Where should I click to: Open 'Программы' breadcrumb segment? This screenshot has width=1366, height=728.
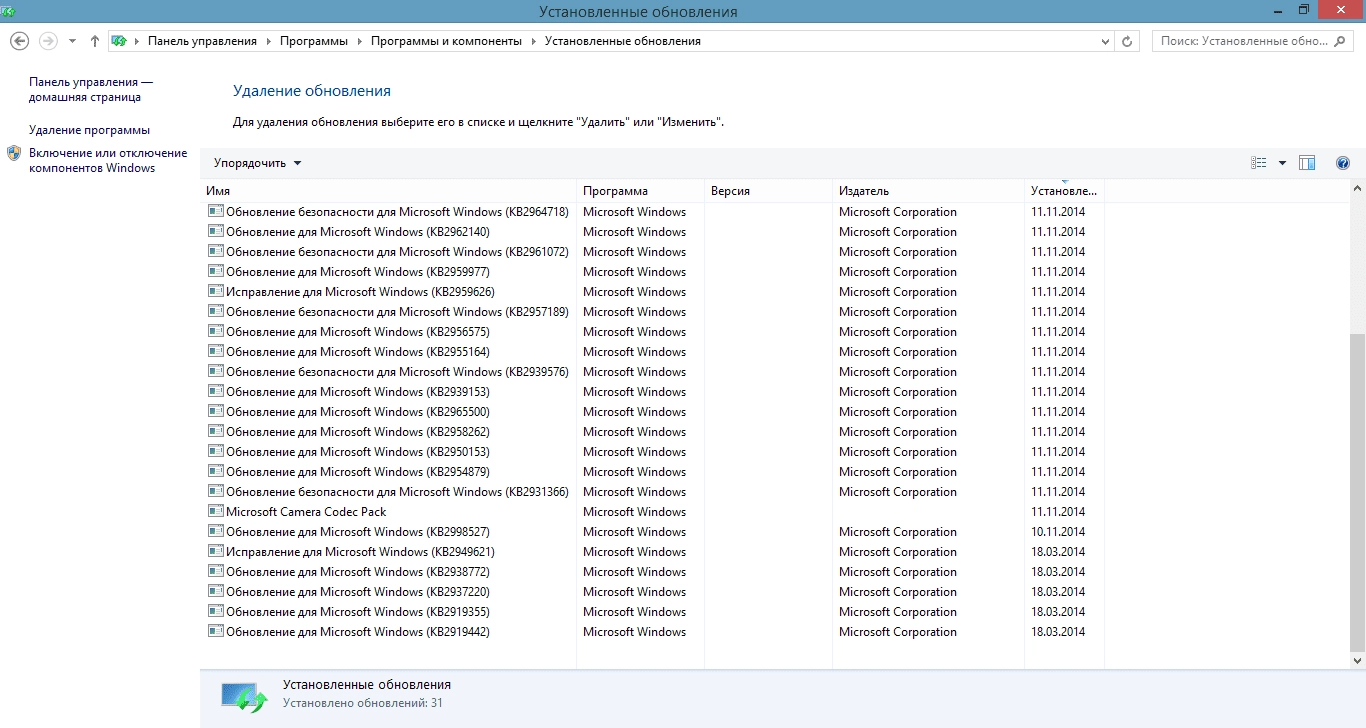pyautogui.click(x=314, y=41)
